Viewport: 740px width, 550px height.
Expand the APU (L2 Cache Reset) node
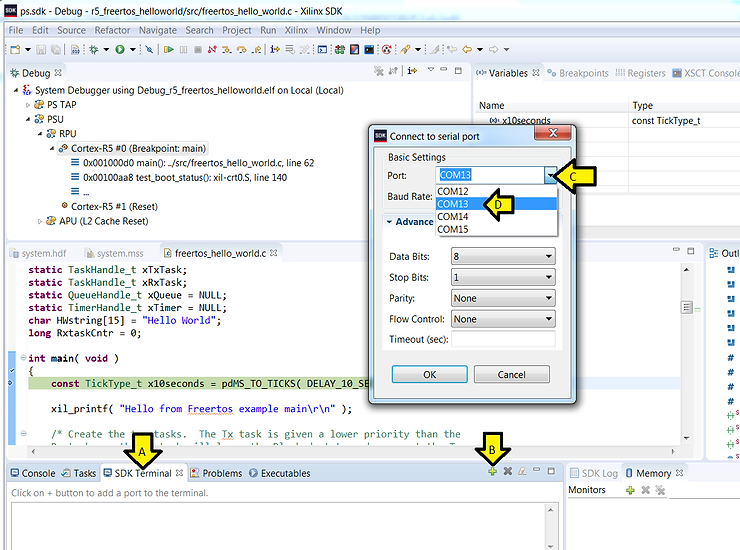40,221
